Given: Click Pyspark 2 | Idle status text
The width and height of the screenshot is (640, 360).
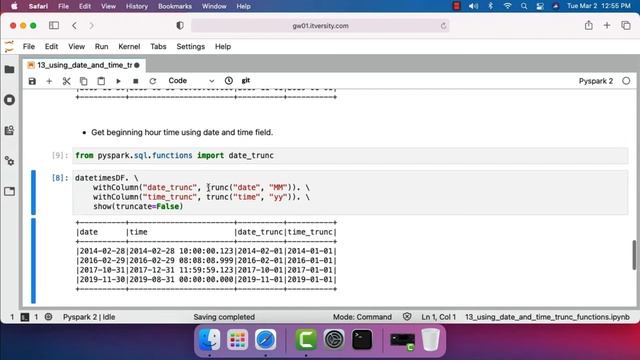Looking at the screenshot, I should pyautogui.click(x=89, y=317).
